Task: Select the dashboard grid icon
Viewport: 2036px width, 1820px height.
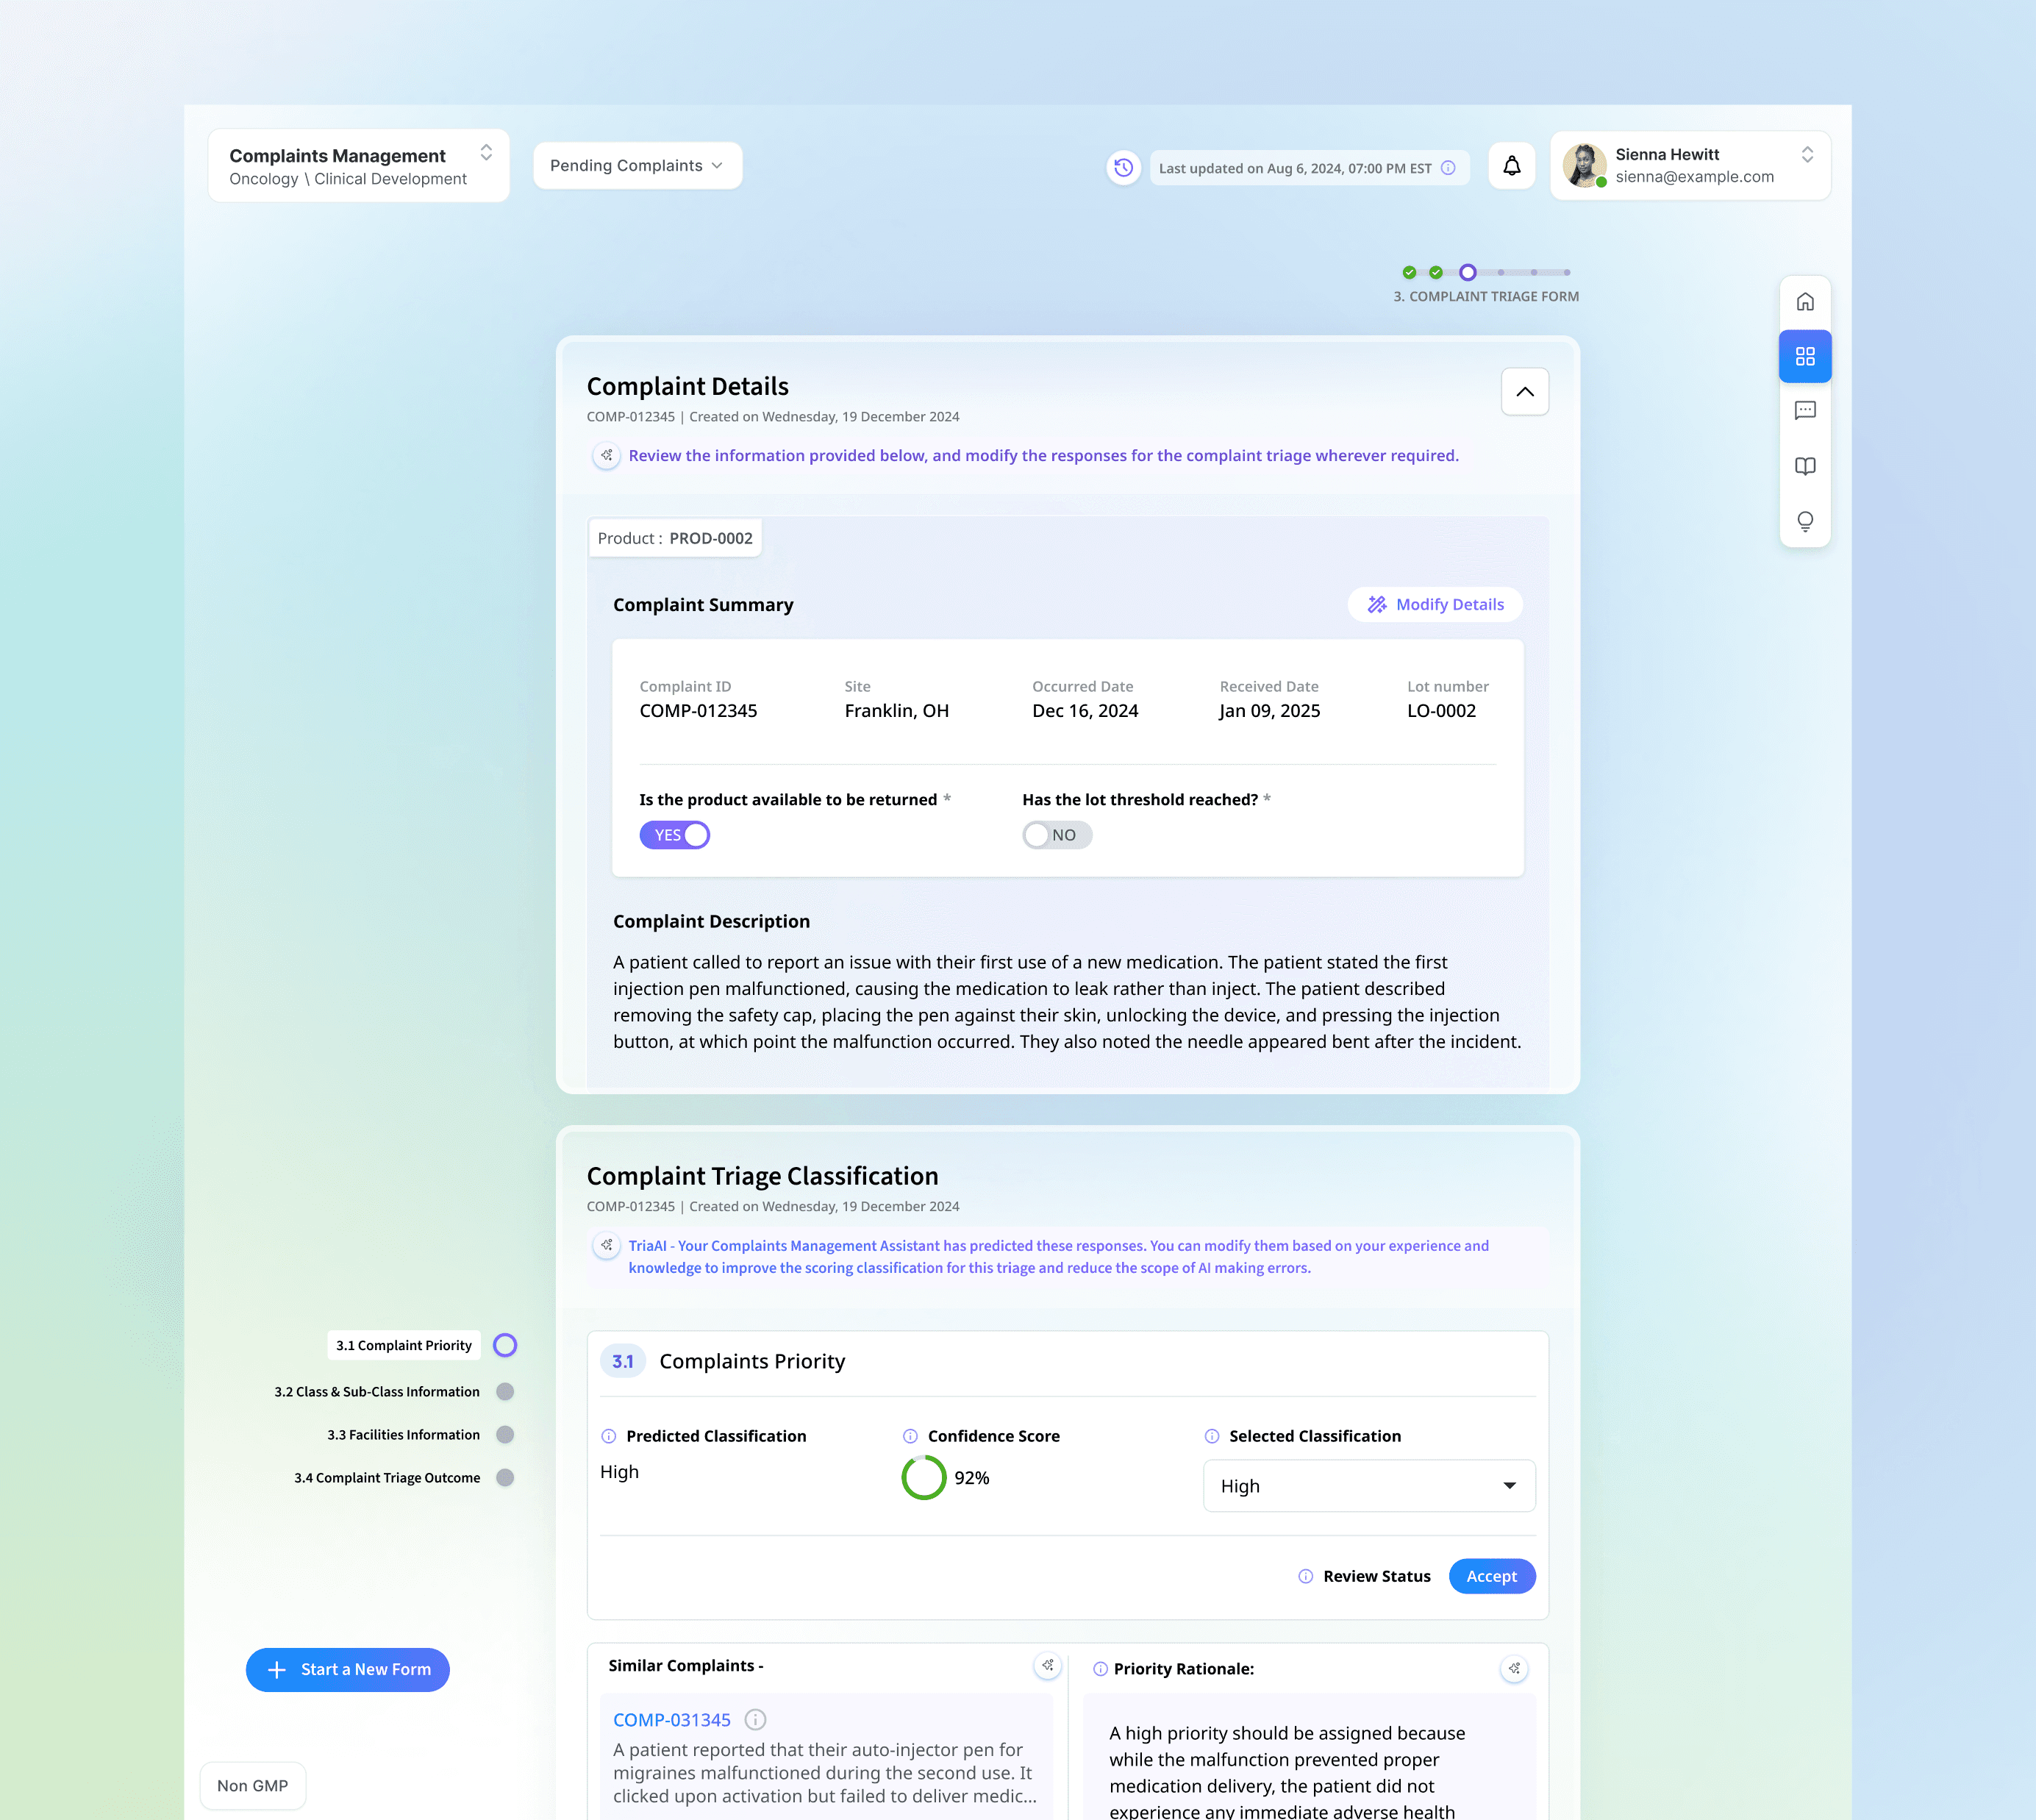Action: click(x=1805, y=356)
